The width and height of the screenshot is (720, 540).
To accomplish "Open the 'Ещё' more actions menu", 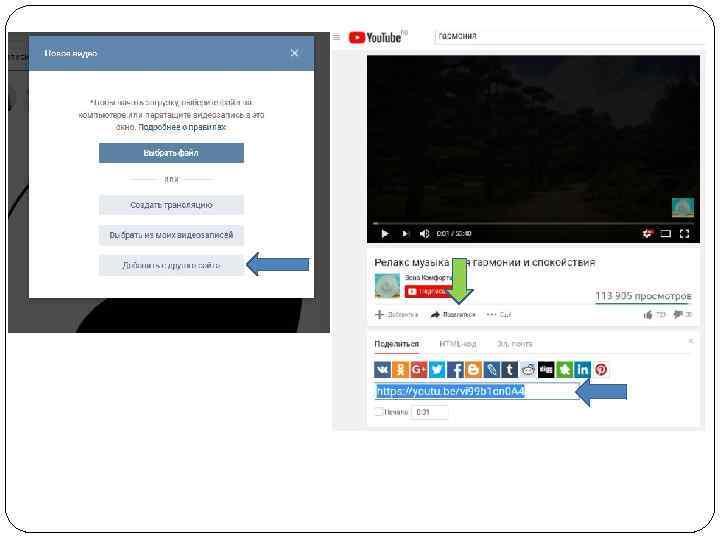I will coord(499,315).
